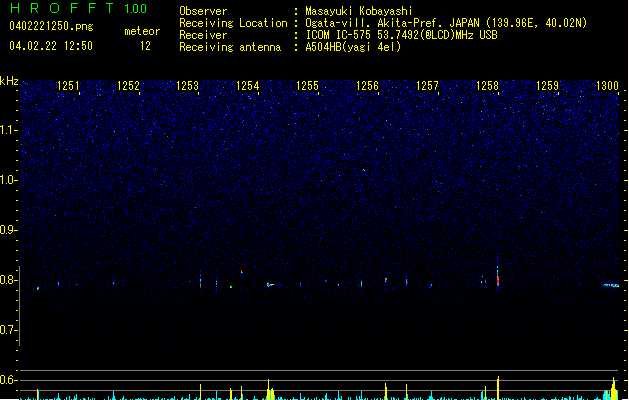Click the vertical echo line at 1253
Image resolution: width=629 pixels, height=400 pixels.
coord(201,279)
